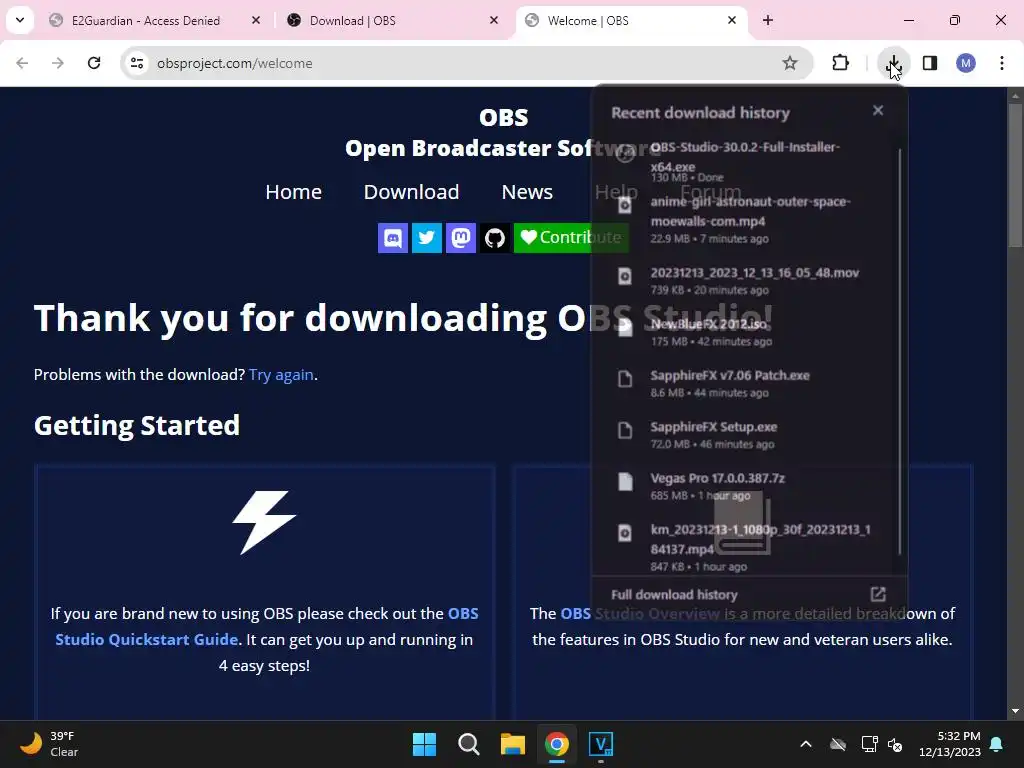The height and width of the screenshot is (768, 1024).
Task: Open the tab search dropdown arrow
Action: [x=20, y=20]
